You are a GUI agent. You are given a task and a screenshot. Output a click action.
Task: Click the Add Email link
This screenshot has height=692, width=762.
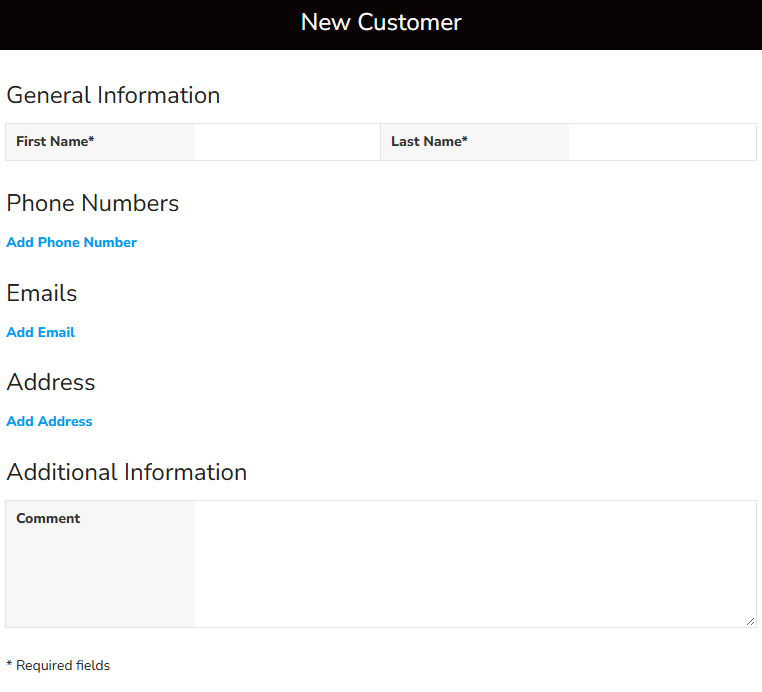(x=40, y=332)
